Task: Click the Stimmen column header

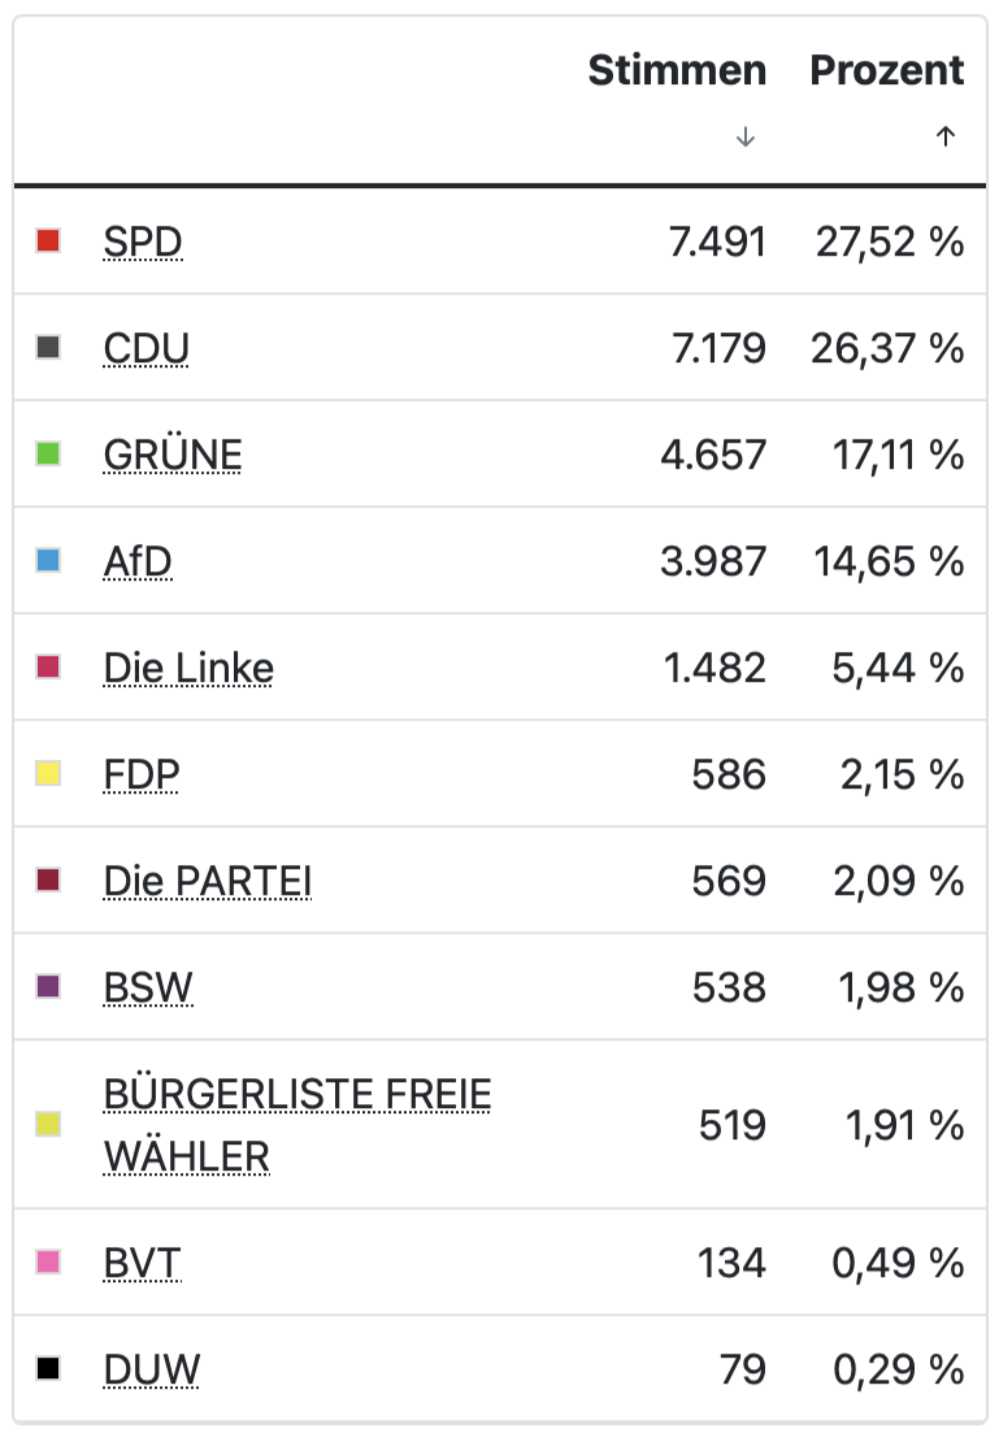Action: tap(677, 70)
